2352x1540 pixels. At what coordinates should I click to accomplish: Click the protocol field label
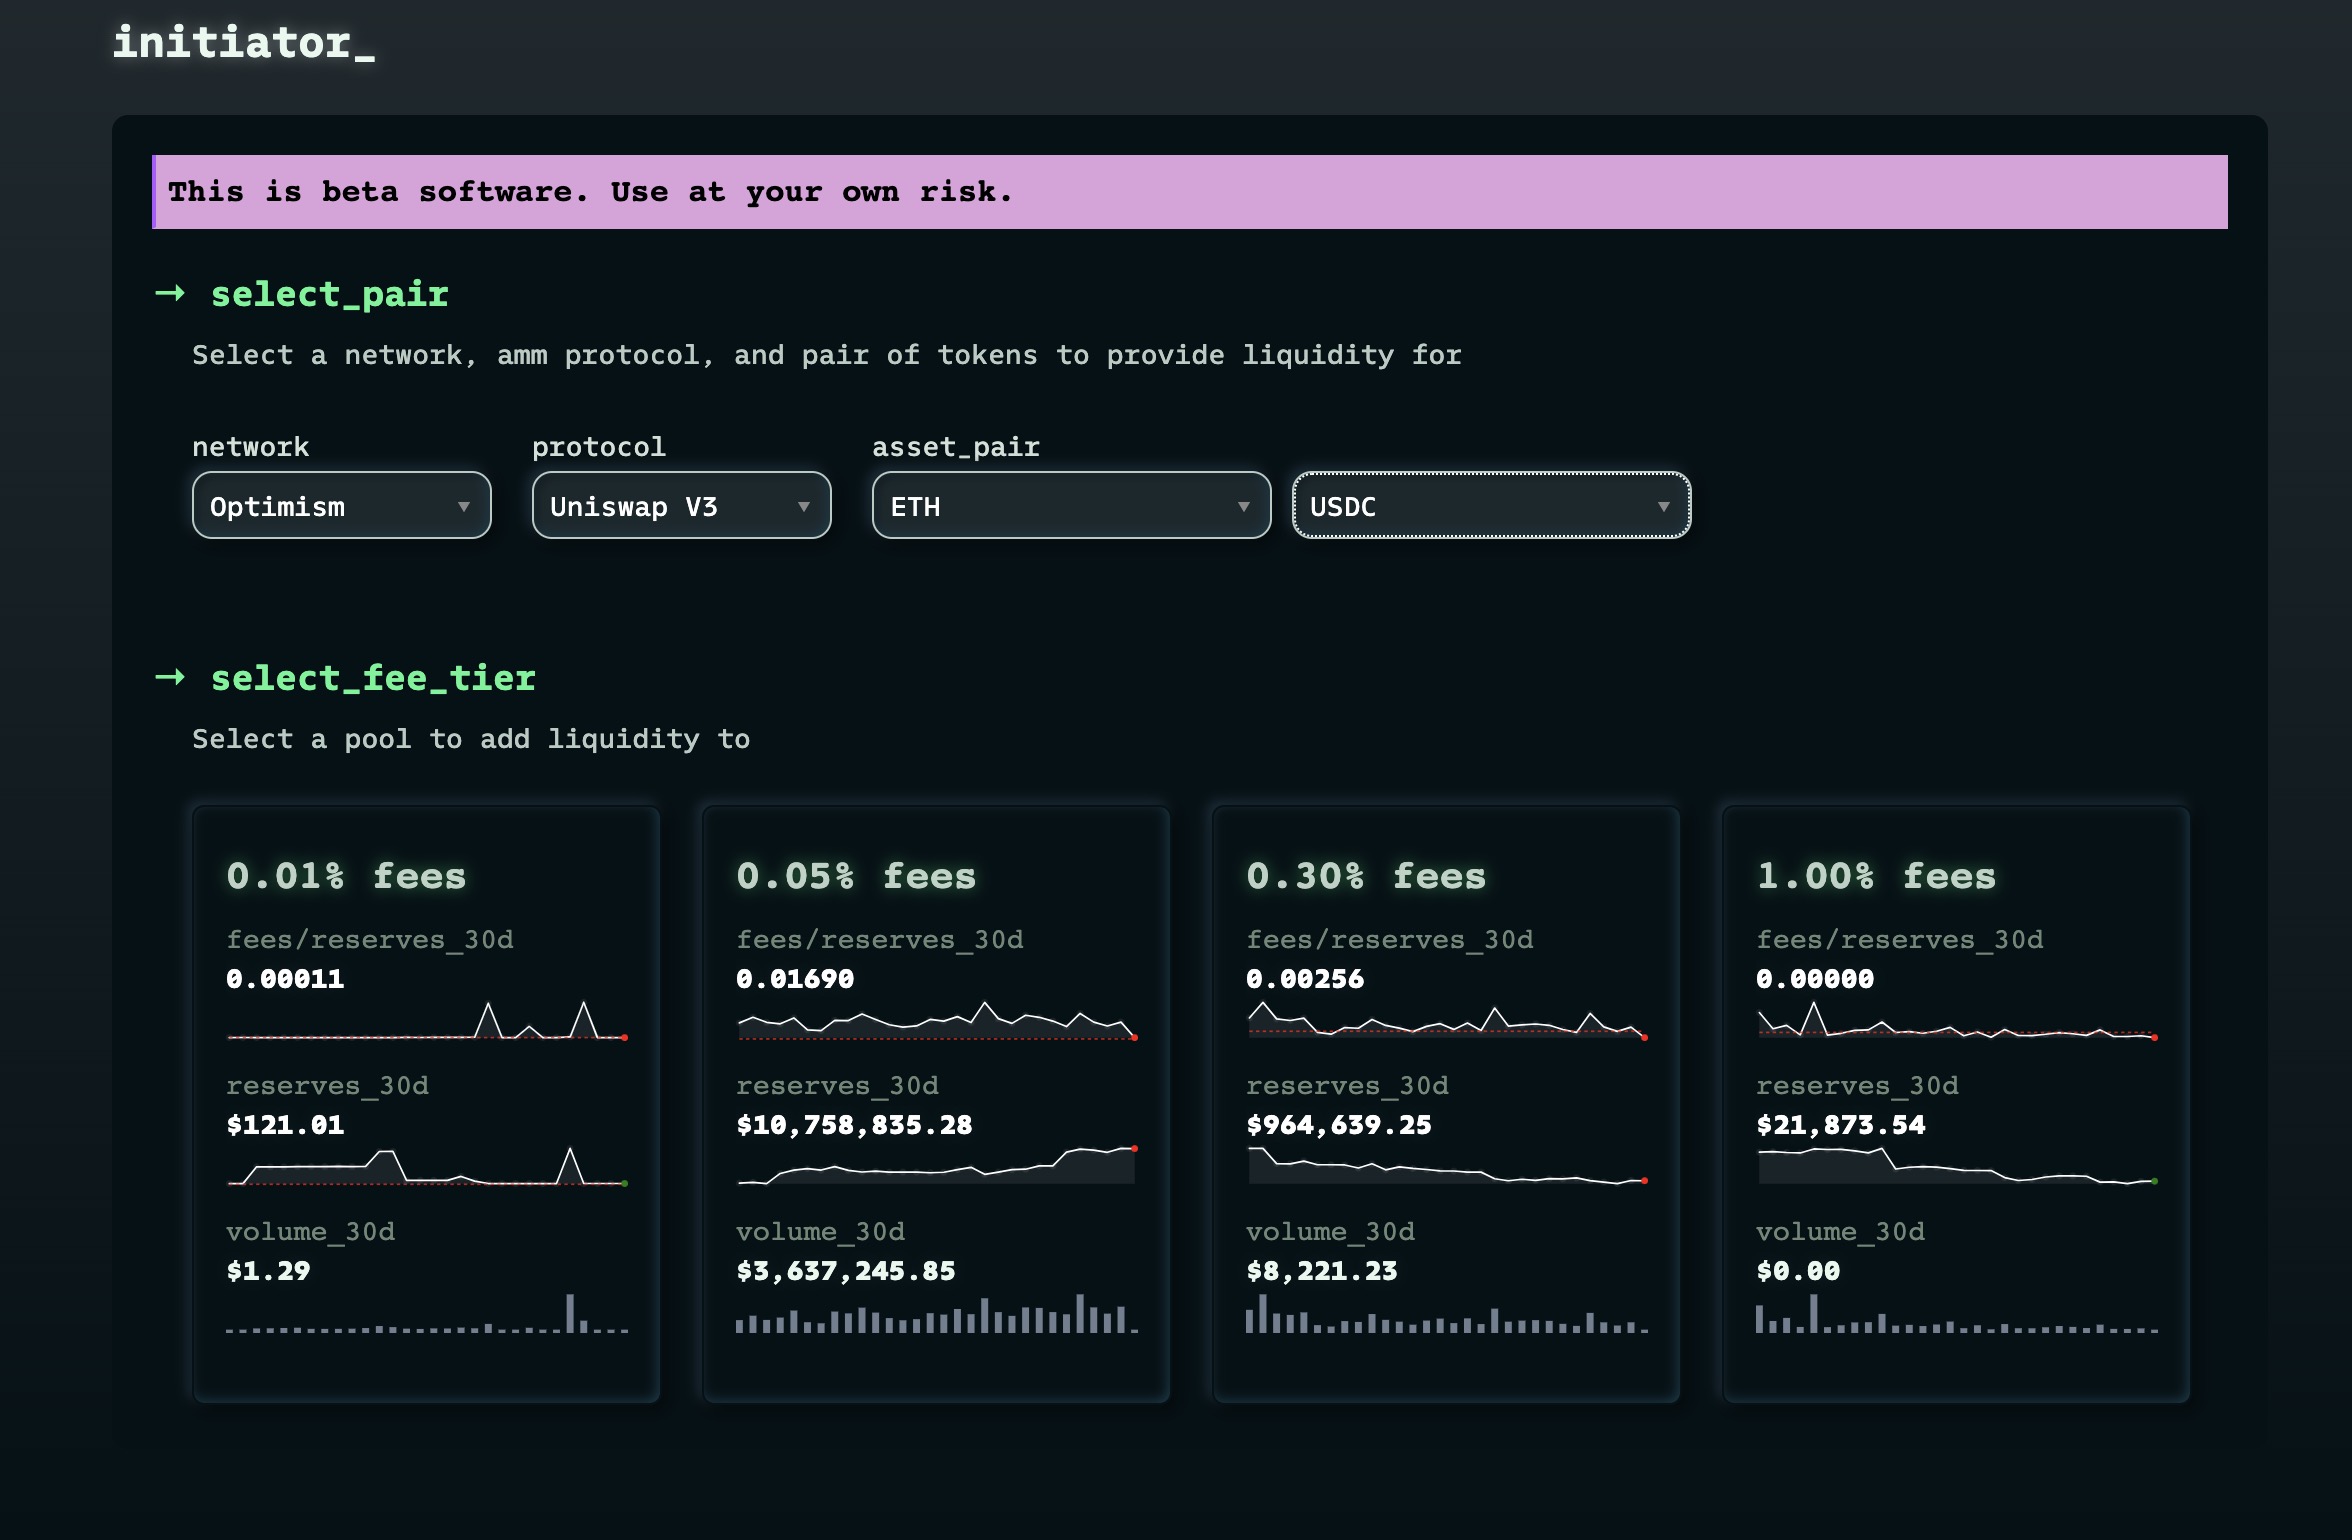click(x=599, y=447)
